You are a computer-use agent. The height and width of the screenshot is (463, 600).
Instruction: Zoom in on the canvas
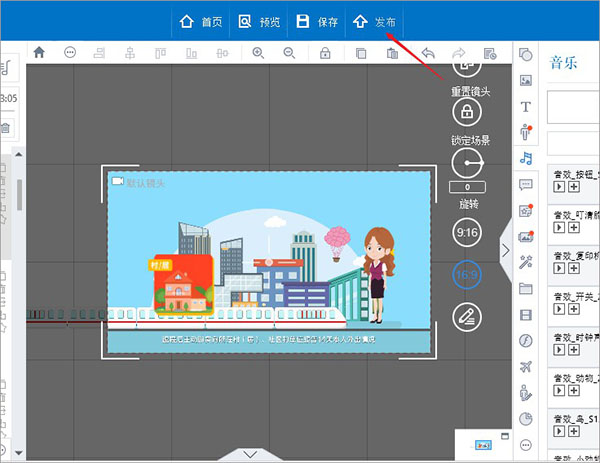pyautogui.click(x=258, y=53)
